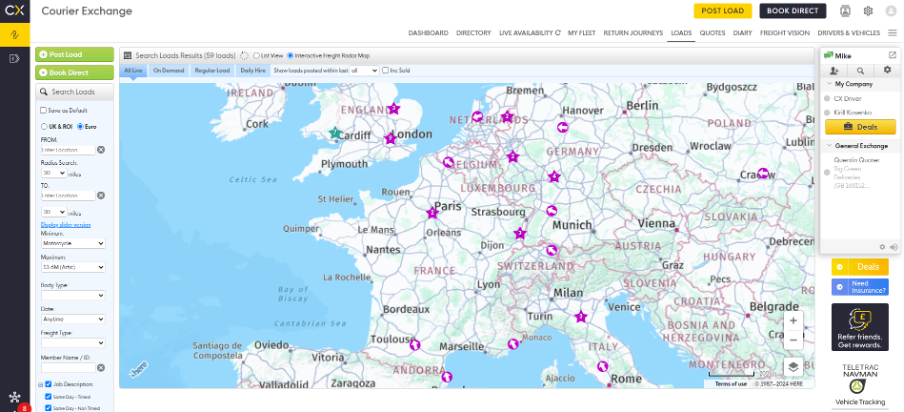904x412 pixels.
Task: Tick the Save as Default checkbox
Action: [x=43, y=110]
